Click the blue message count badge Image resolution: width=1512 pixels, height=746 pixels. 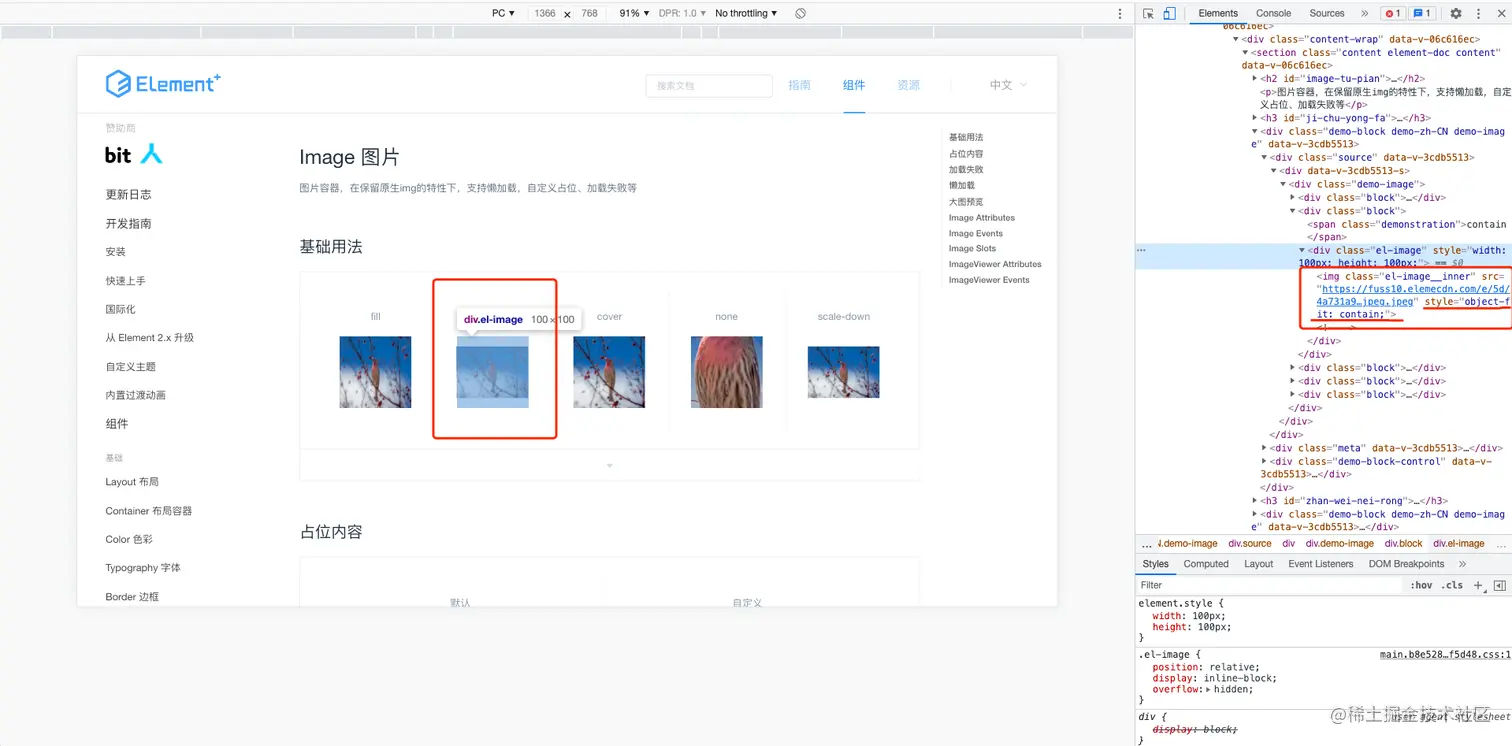coord(1422,13)
